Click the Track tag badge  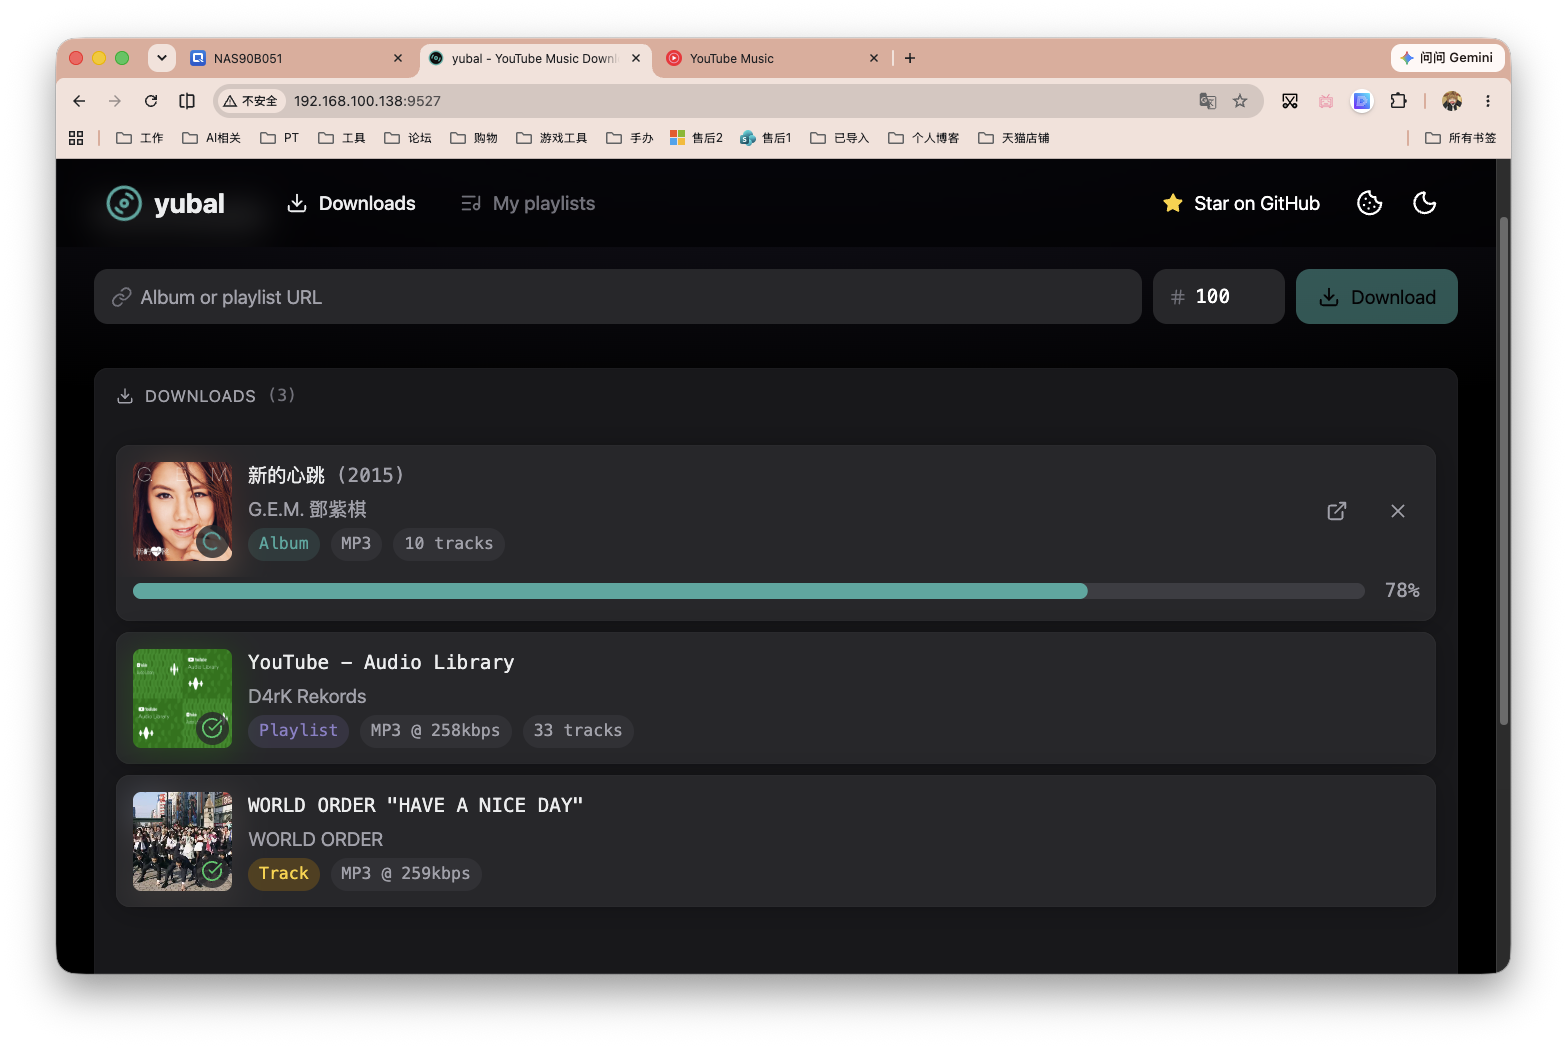tap(284, 874)
